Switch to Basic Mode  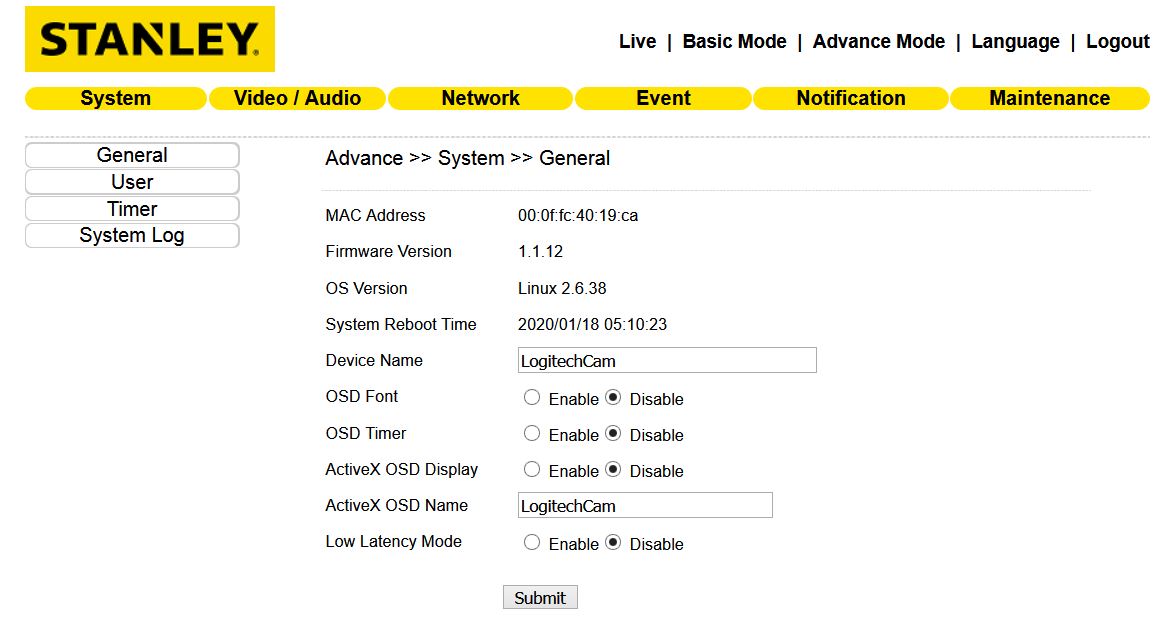pos(734,41)
